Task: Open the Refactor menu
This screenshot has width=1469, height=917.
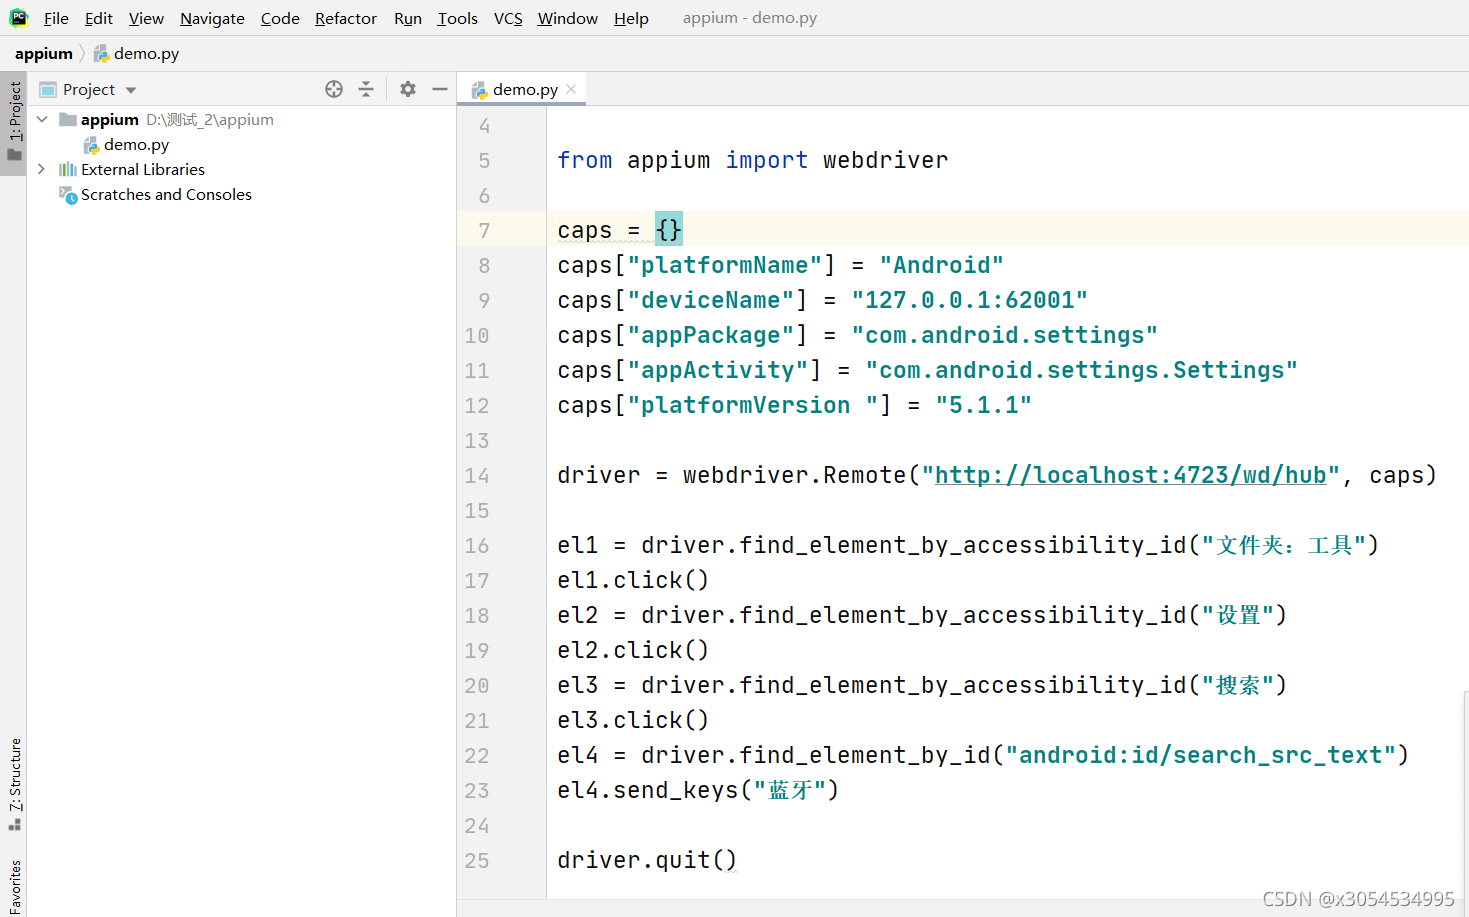Action: [x=346, y=18]
